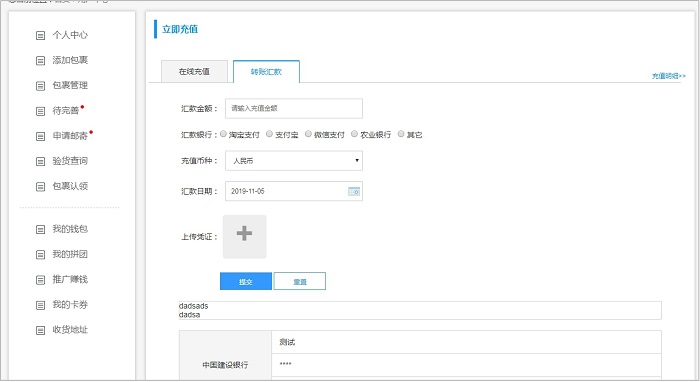Click the icon beside 推广赚钱

(40, 280)
